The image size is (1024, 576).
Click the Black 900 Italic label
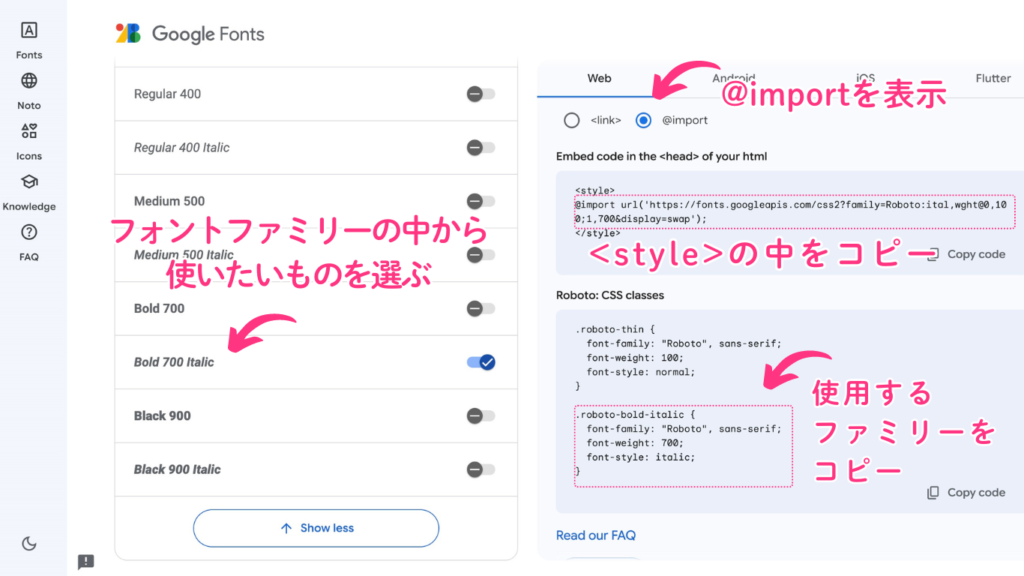[177, 469]
